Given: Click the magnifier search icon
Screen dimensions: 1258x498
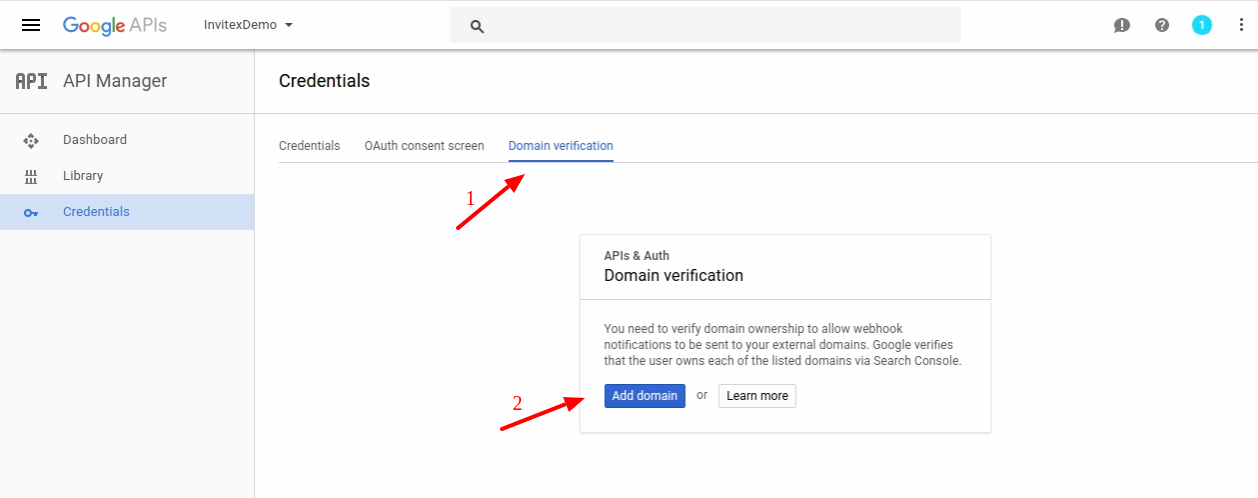Looking at the screenshot, I should coord(477,26).
